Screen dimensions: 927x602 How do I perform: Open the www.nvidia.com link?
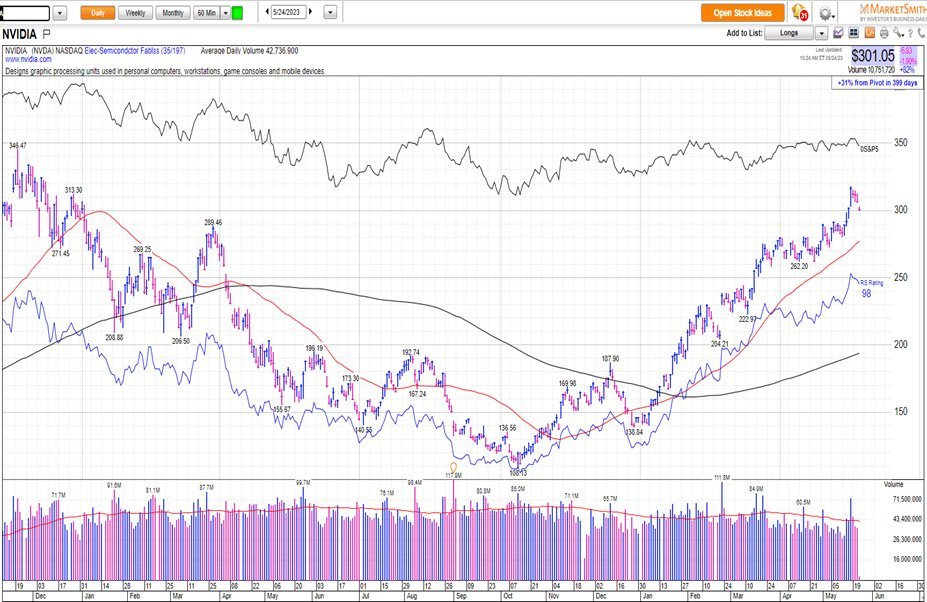coord(28,60)
